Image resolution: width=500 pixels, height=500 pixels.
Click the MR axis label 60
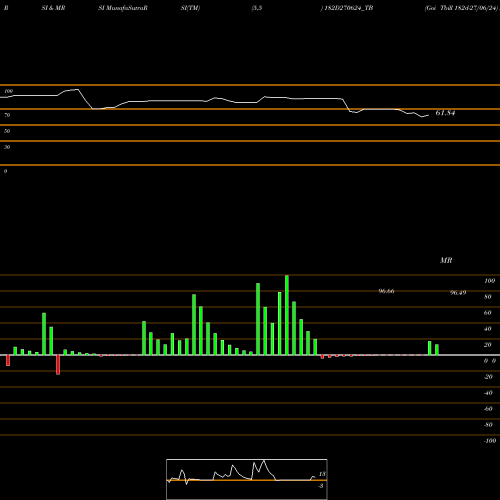(x=488, y=313)
